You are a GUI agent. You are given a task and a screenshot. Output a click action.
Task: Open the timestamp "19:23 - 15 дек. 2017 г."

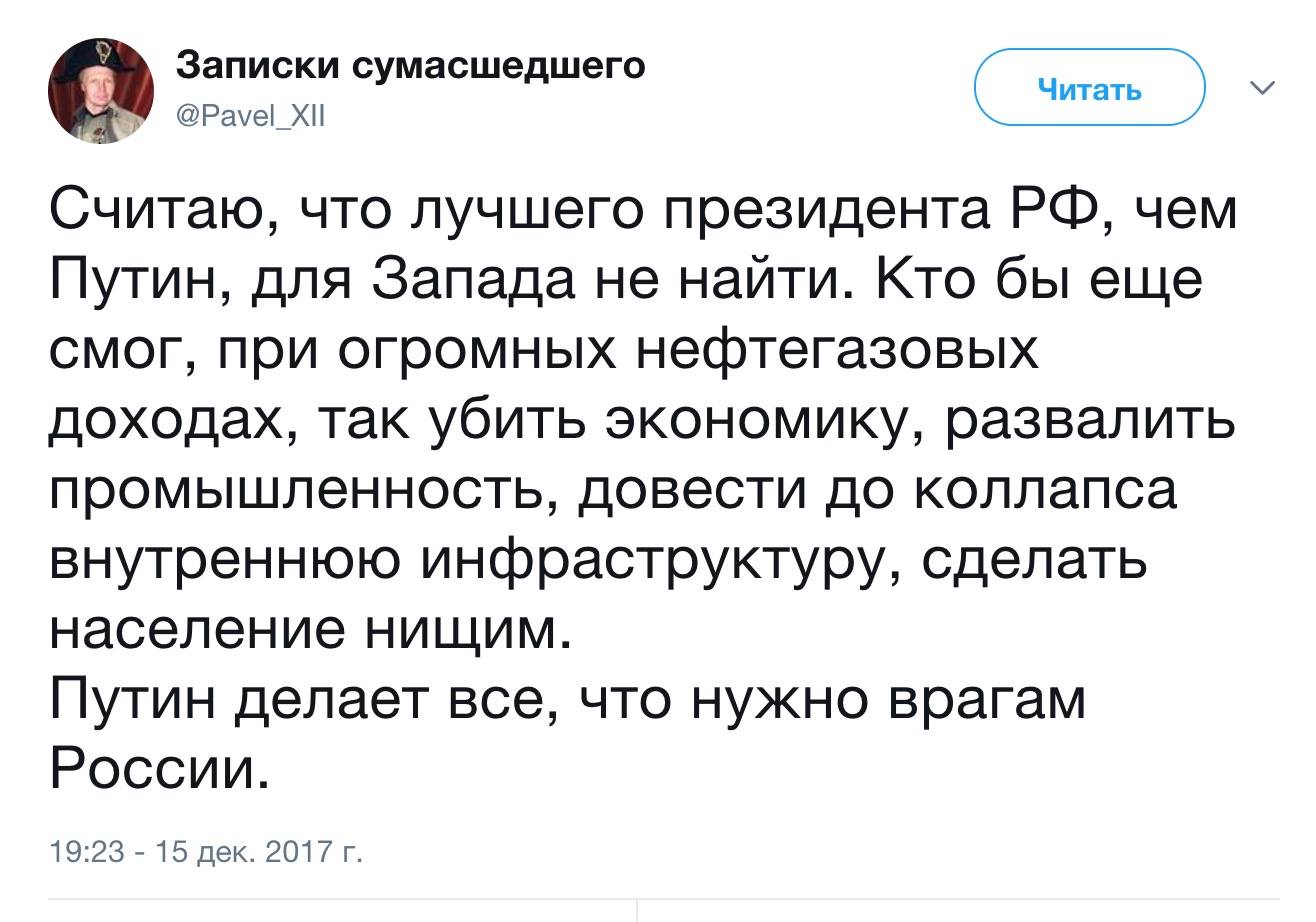pyautogui.click(x=190, y=854)
